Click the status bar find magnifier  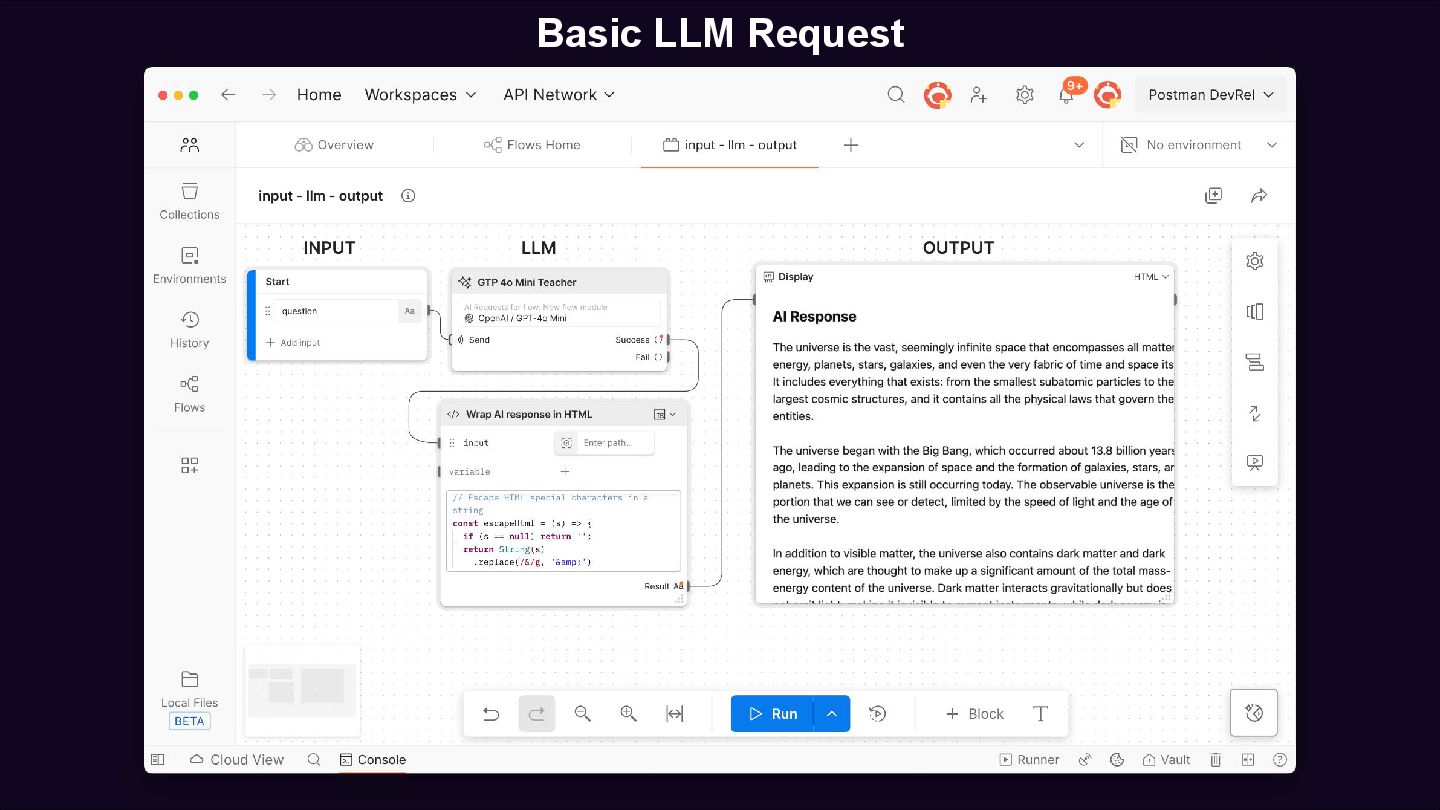point(314,760)
